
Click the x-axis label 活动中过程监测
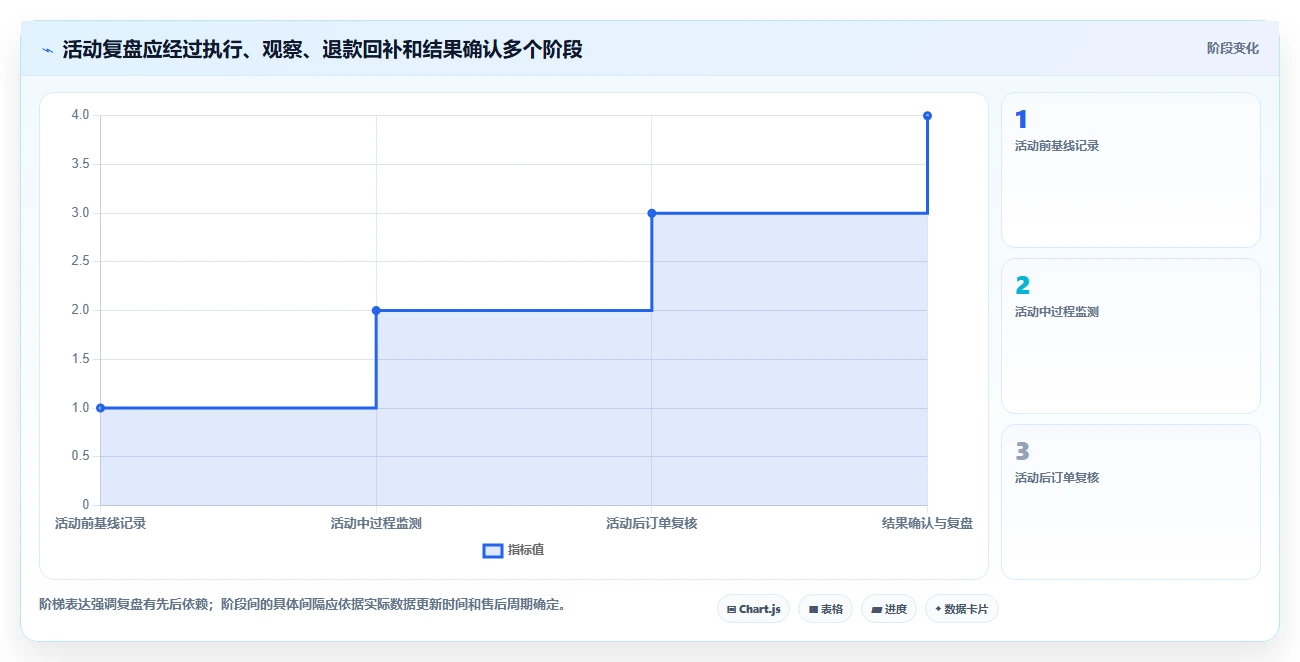(376, 523)
